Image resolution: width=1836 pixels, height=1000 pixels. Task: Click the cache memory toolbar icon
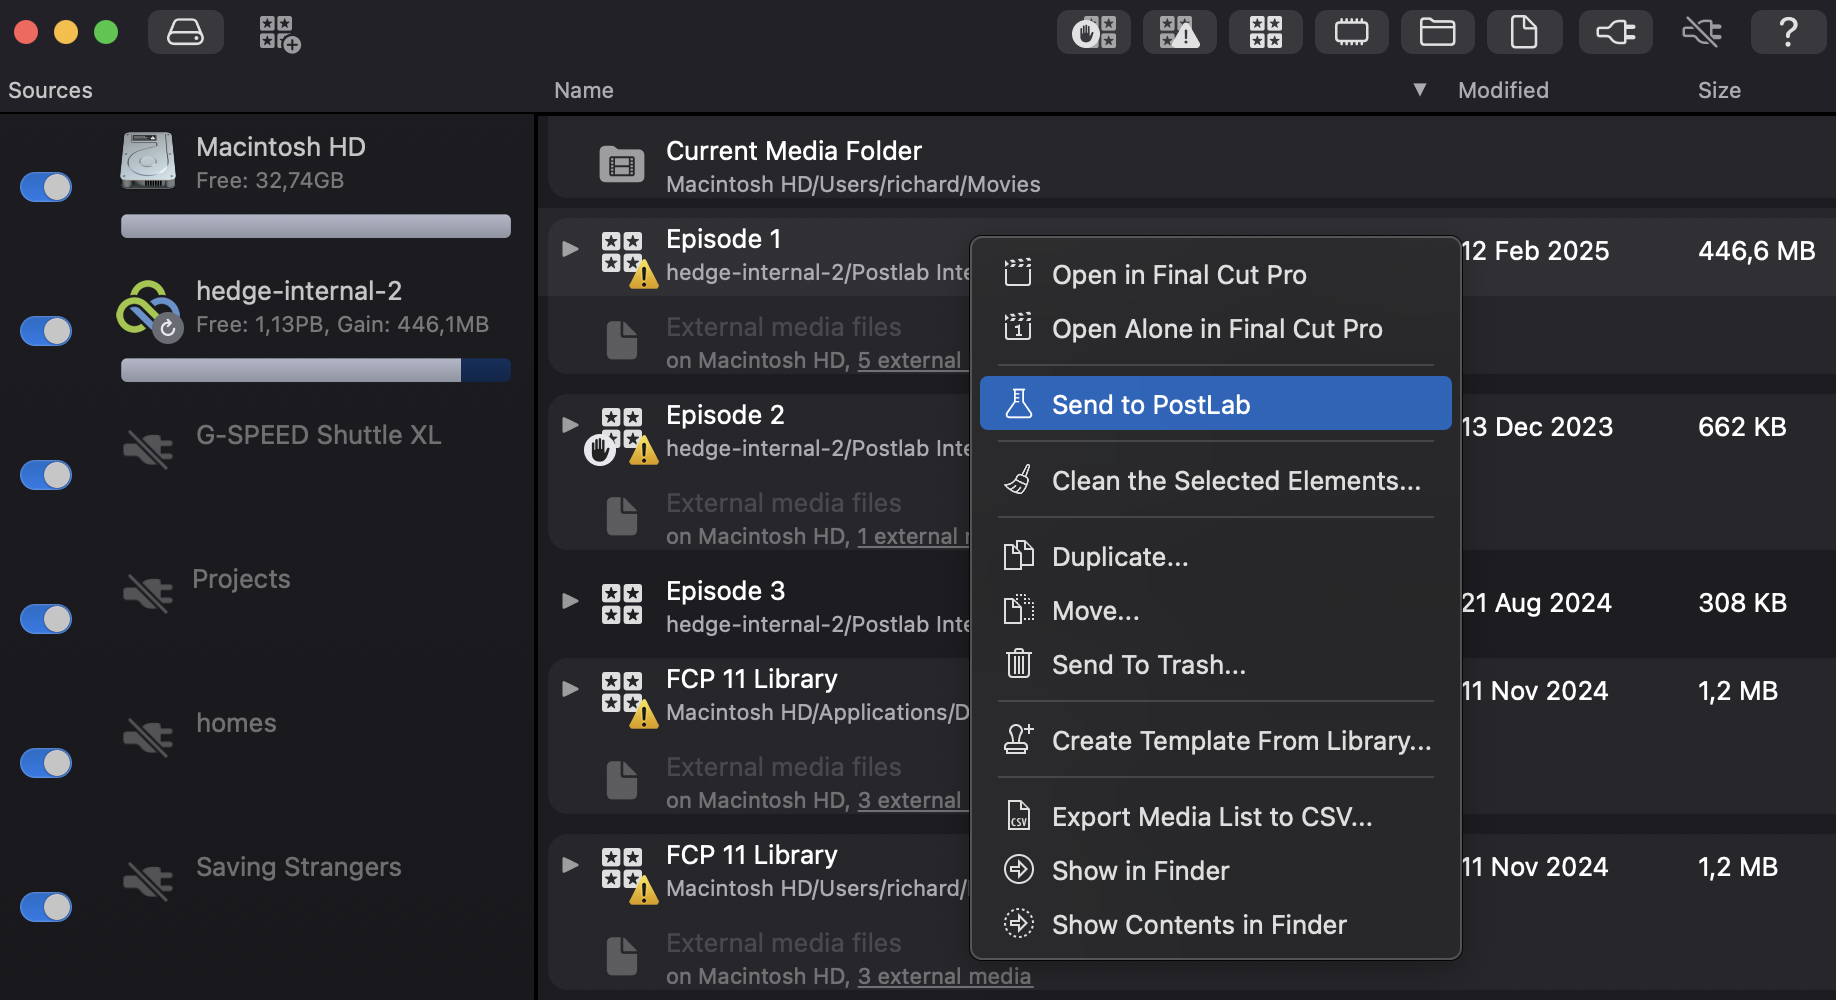point(1352,32)
